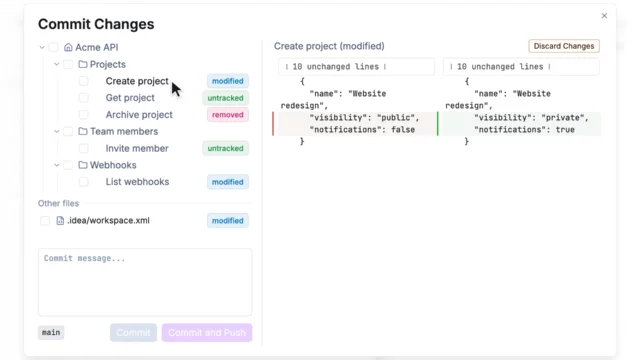Click the workspace.xml file icon
The width and height of the screenshot is (640, 360).
click(60, 220)
